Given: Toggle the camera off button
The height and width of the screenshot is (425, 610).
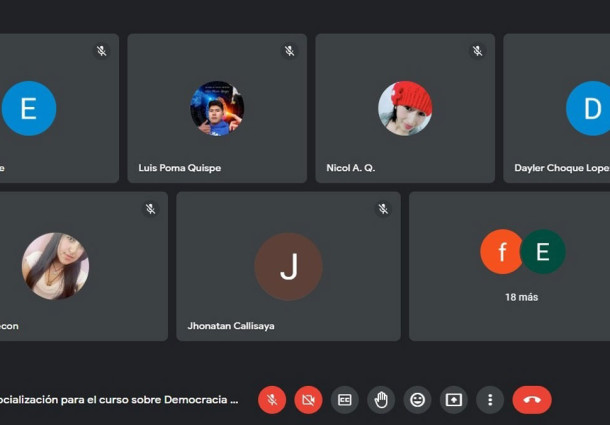Looking at the screenshot, I should [x=308, y=400].
